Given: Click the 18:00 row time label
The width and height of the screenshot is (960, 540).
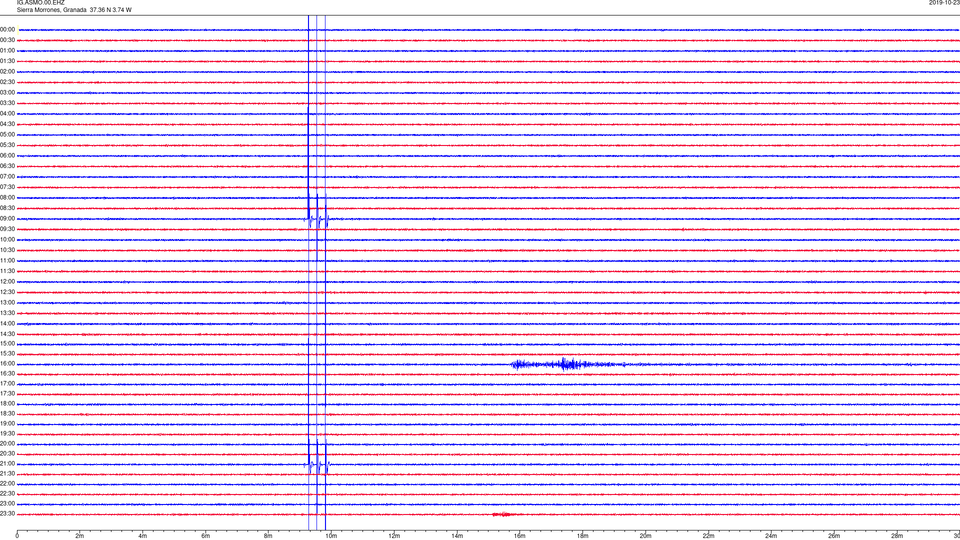Looking at the screenshot, I should (x=7, y=403).
